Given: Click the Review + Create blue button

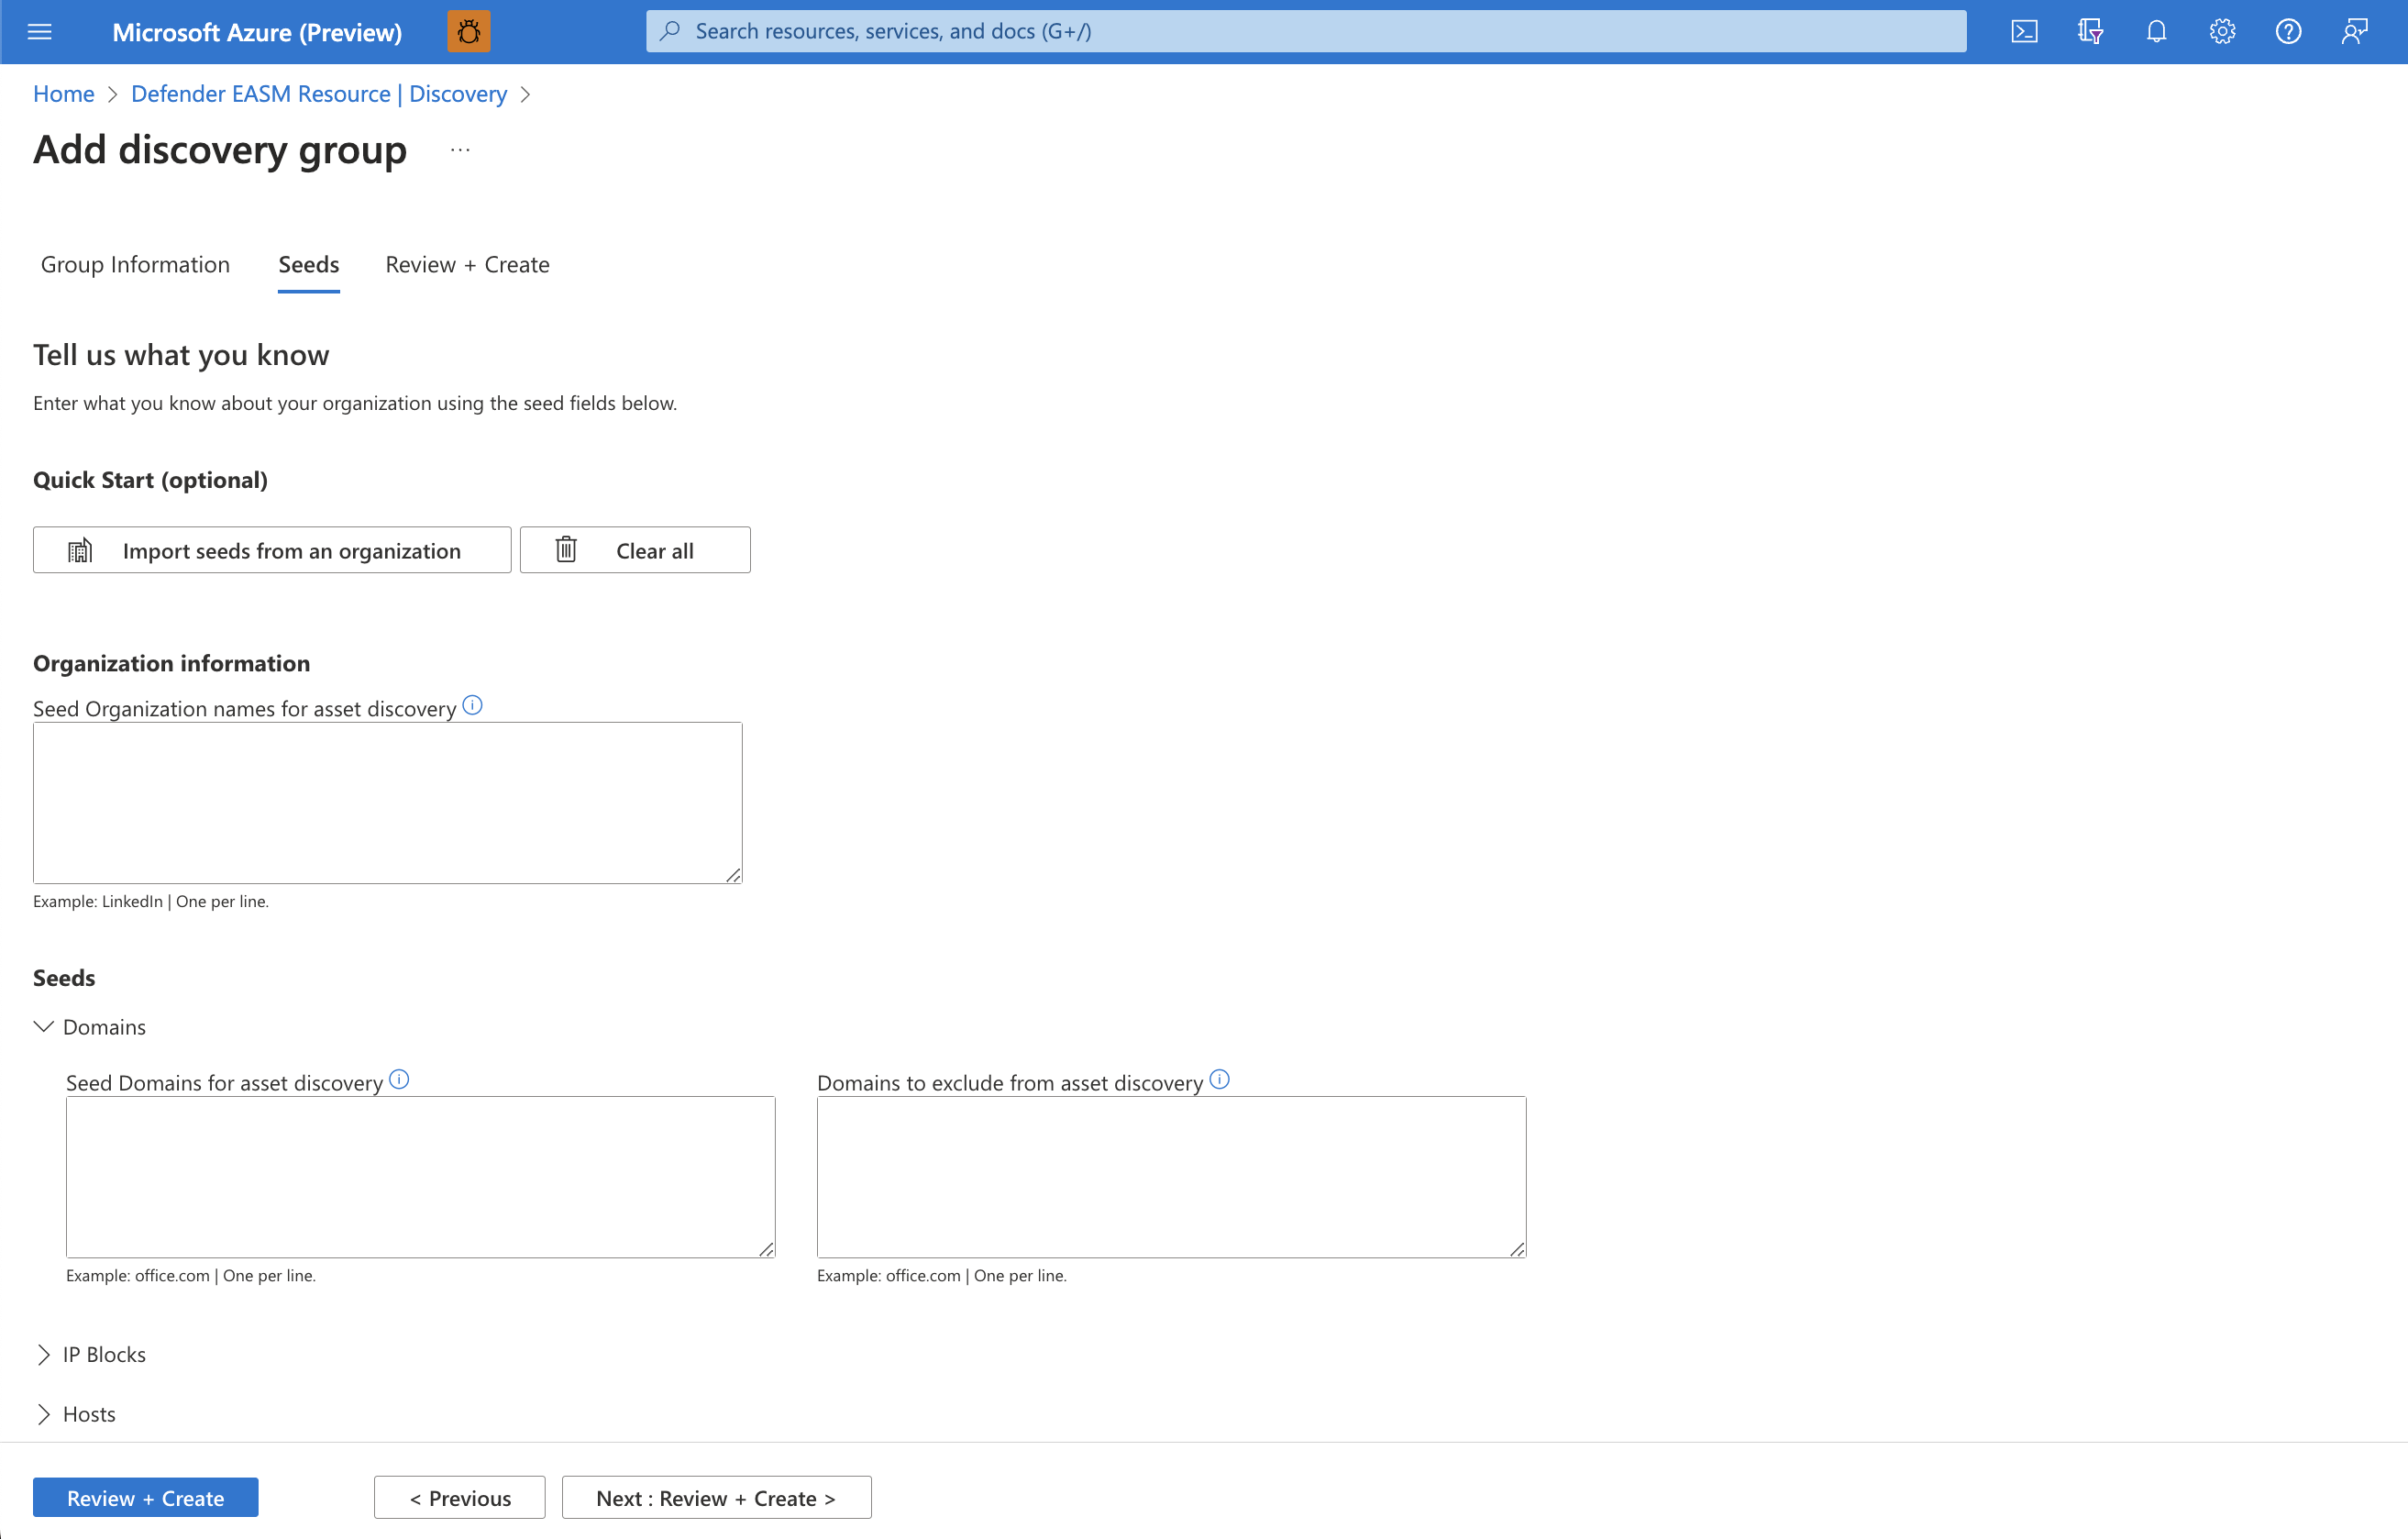Looking at the screenshot, I should [144, 1497].
